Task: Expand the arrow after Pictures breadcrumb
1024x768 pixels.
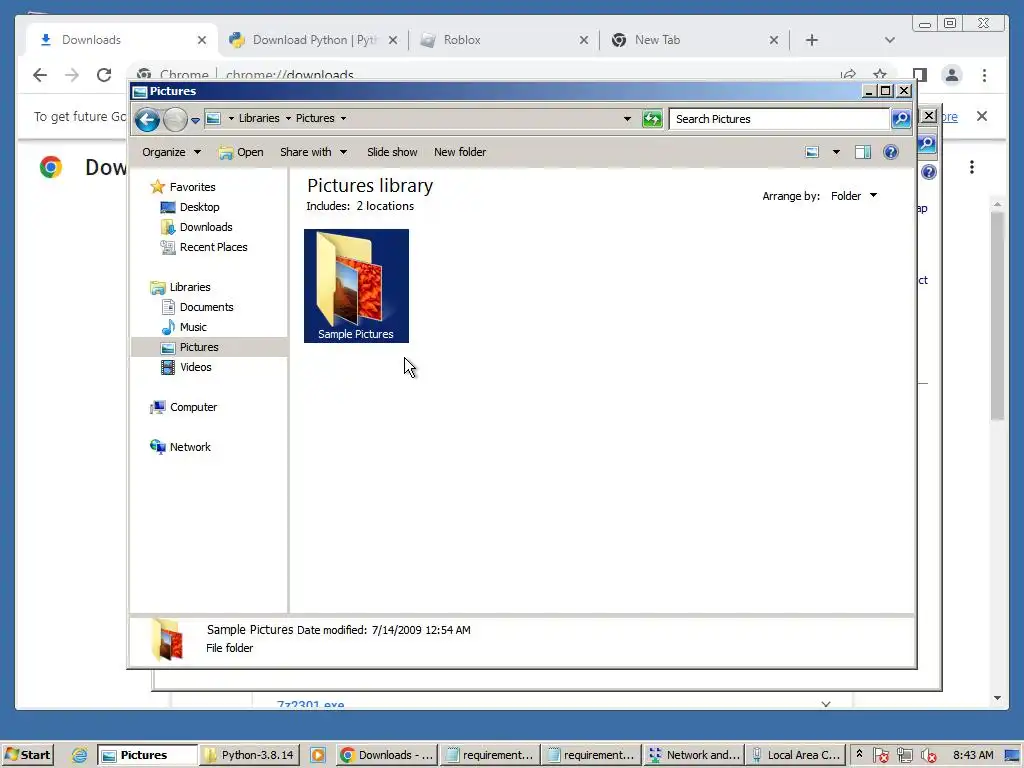Action: click(344, 119)
